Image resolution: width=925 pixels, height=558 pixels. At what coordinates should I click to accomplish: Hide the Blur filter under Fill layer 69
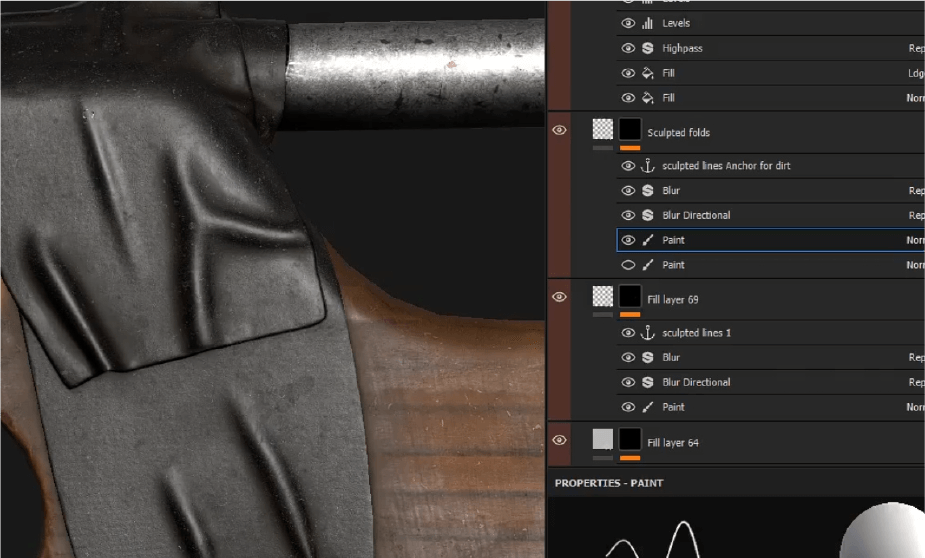[x=628, y=357]
